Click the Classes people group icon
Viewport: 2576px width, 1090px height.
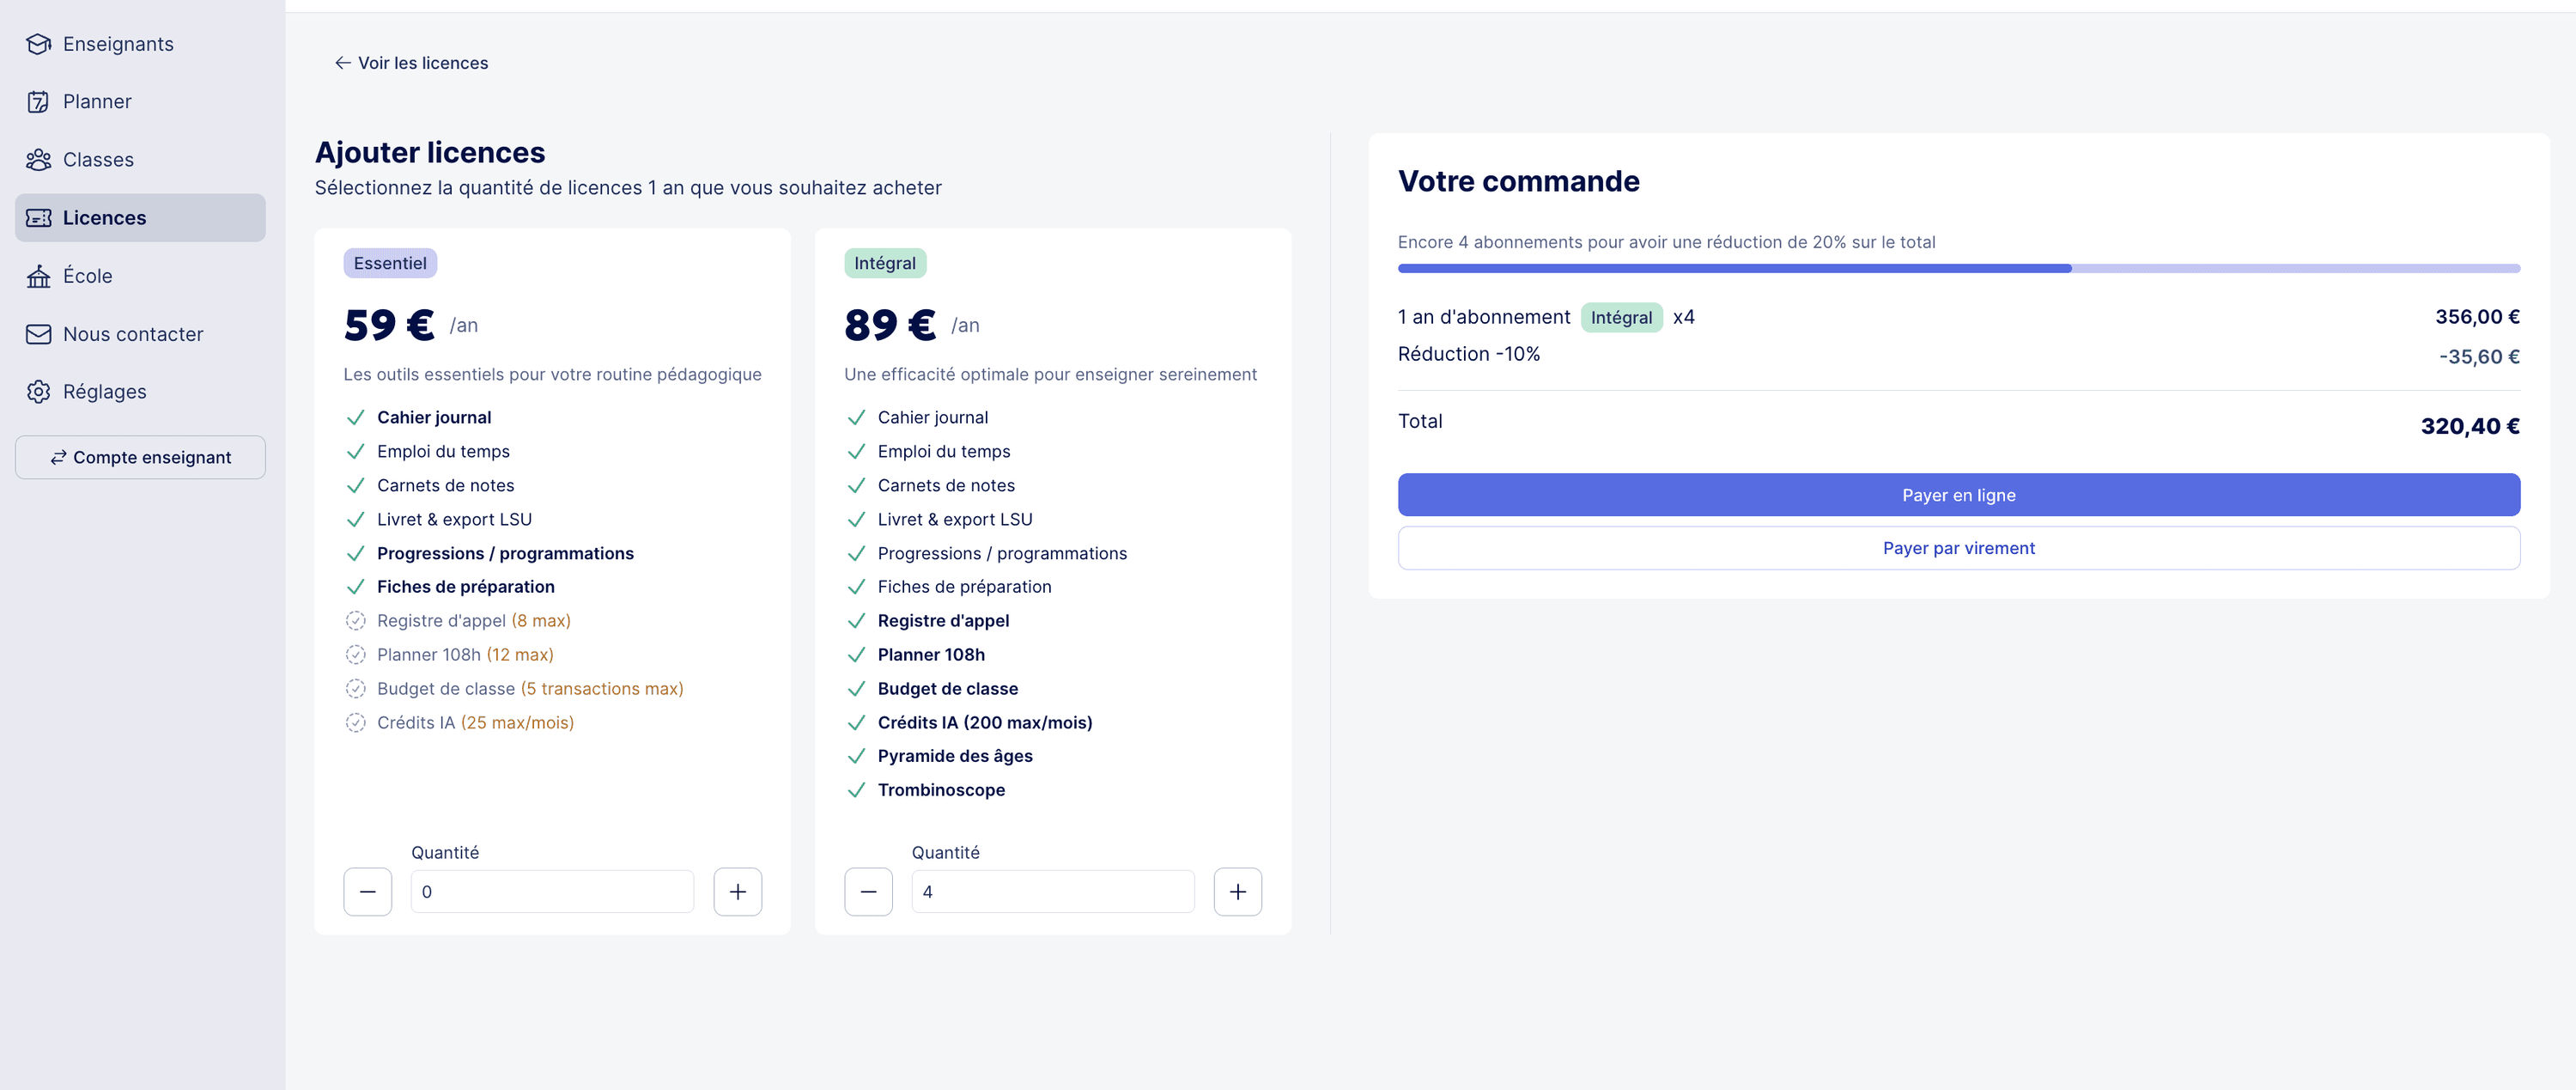(x=38, y=160)
